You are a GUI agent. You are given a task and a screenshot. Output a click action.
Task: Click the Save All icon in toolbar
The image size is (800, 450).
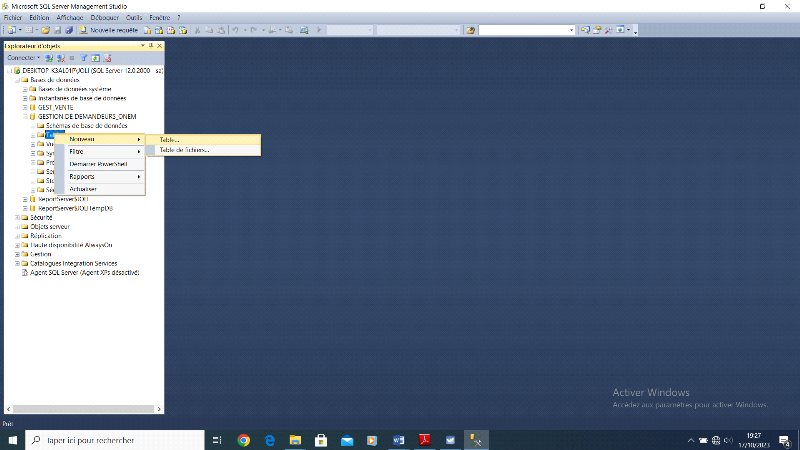69,30
